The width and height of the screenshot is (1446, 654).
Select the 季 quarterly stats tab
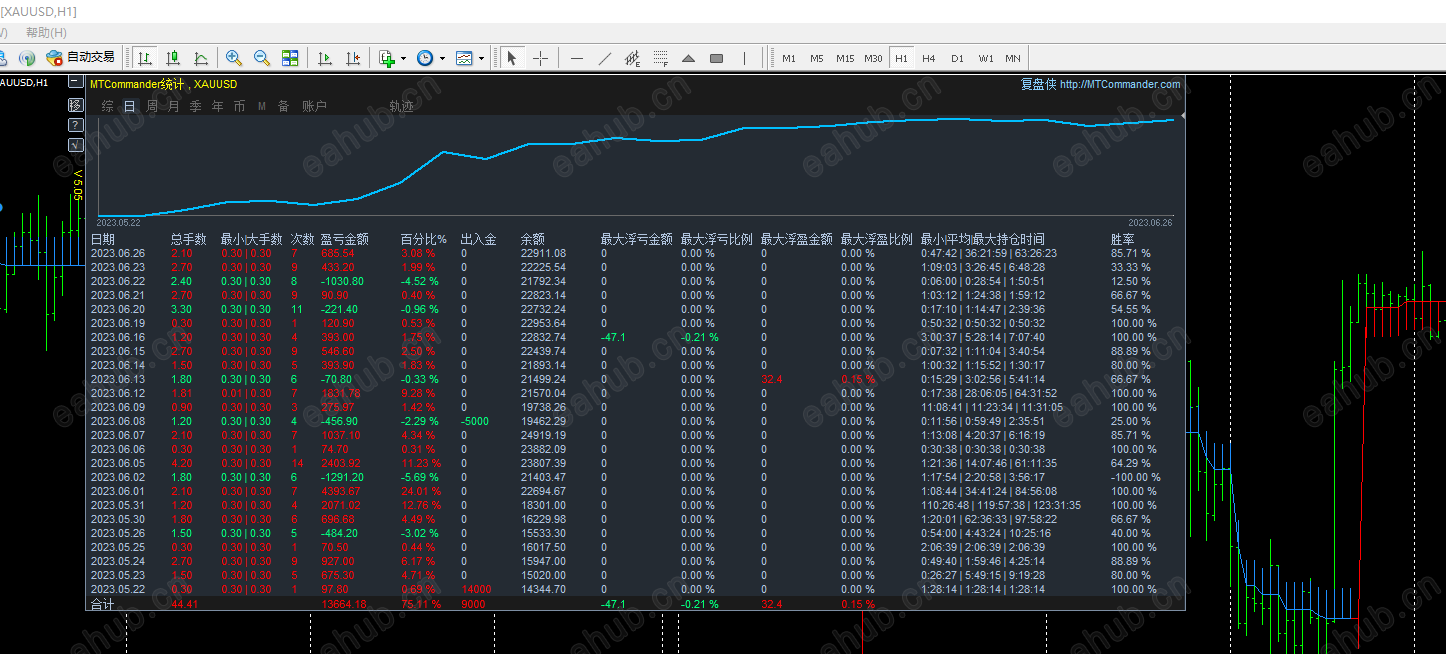[x=195, y=106]
